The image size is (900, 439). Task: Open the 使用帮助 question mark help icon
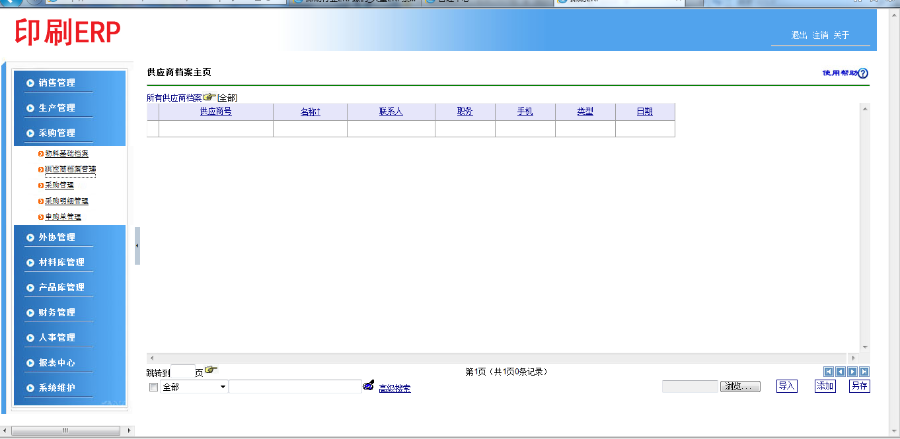(863, 73)
